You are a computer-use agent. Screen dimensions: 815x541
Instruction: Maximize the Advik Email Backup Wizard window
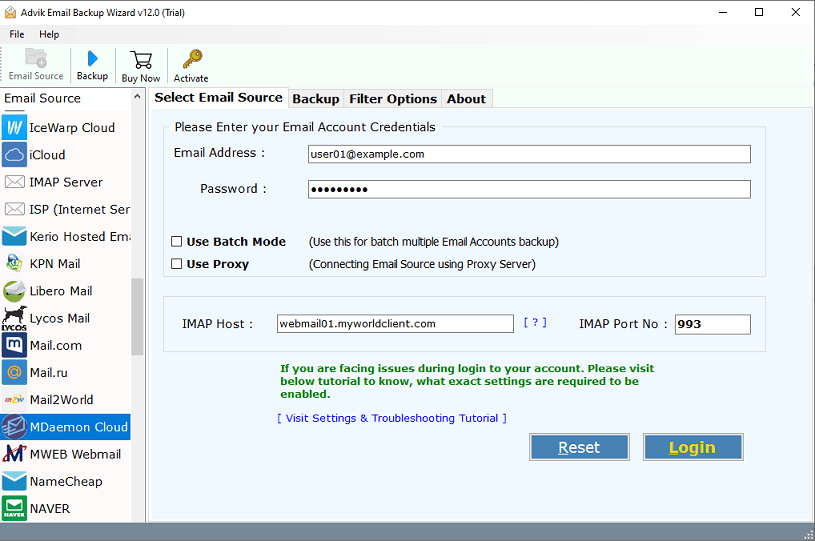[x=759, y=12]
